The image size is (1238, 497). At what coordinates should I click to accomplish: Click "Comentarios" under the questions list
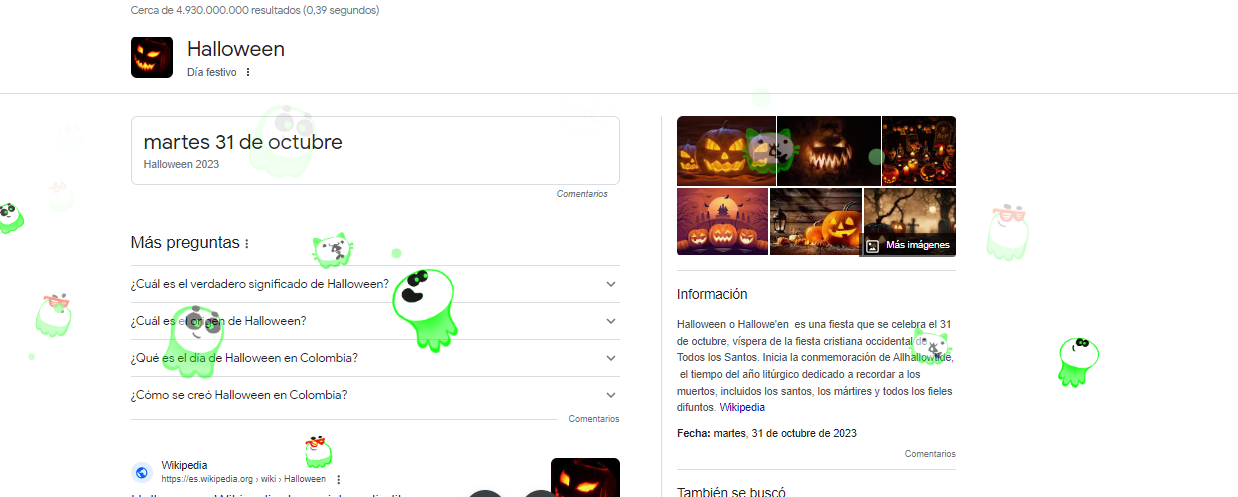click(593, 419)
